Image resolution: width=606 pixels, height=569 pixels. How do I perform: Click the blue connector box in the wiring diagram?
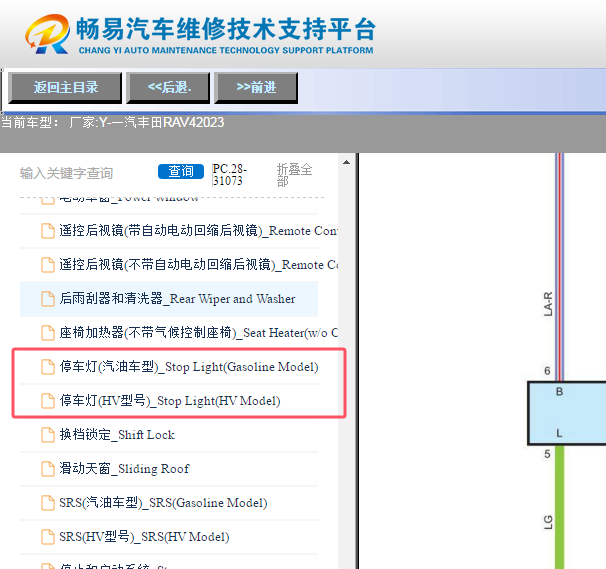[x=567, y=413]
